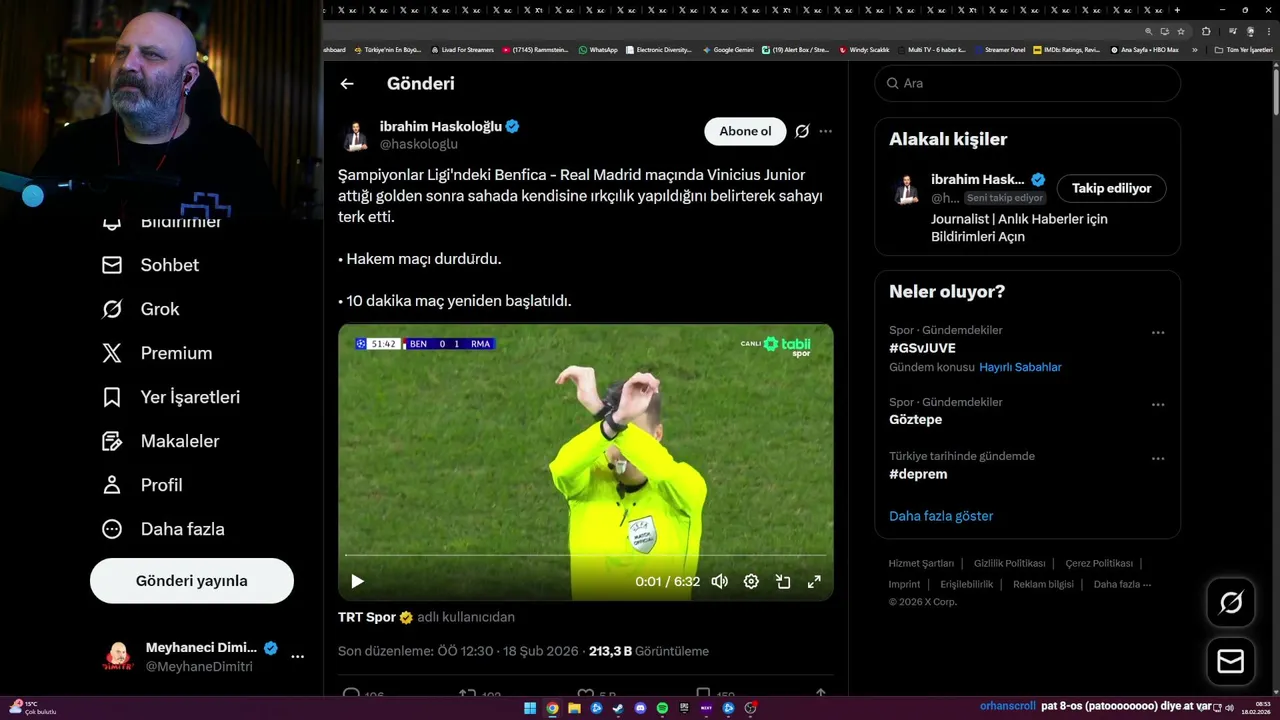Open Steam from taskbar
This screenshot has width=1280, height=720.
click(618, 708)
